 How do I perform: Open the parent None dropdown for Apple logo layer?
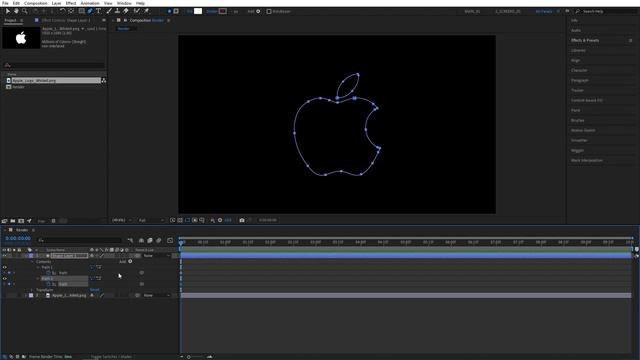point(157,295)
